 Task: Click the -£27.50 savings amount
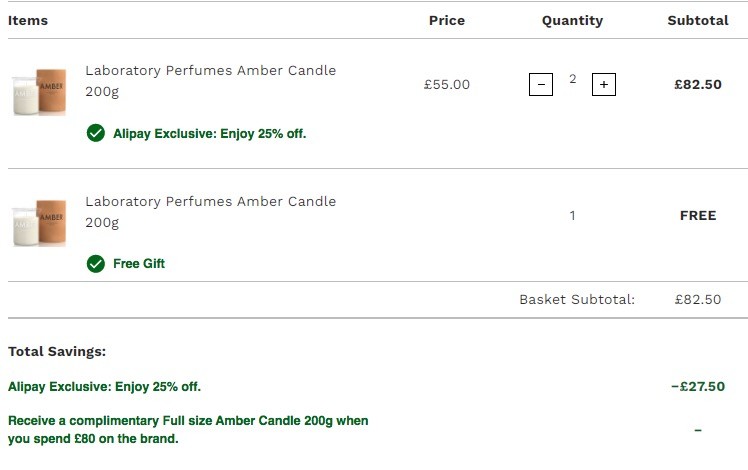pyautogui.click(x=698, y=386)
